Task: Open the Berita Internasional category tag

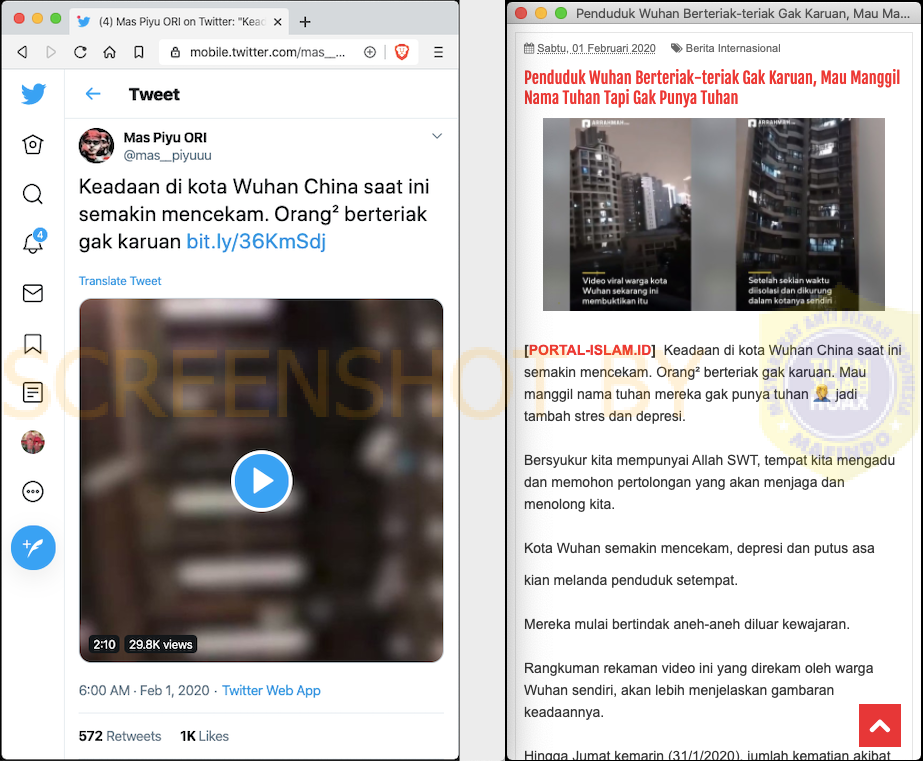Action: pos(733,48)
